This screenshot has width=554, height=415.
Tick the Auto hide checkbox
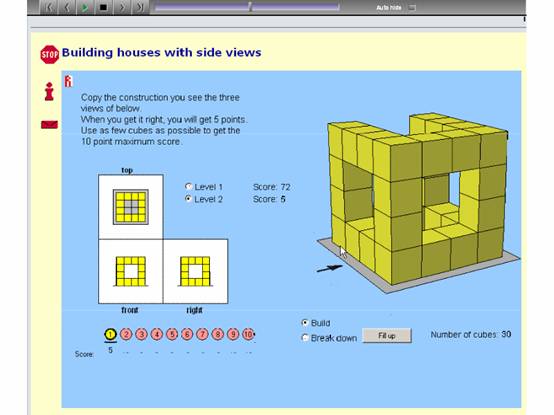[412, 7]
